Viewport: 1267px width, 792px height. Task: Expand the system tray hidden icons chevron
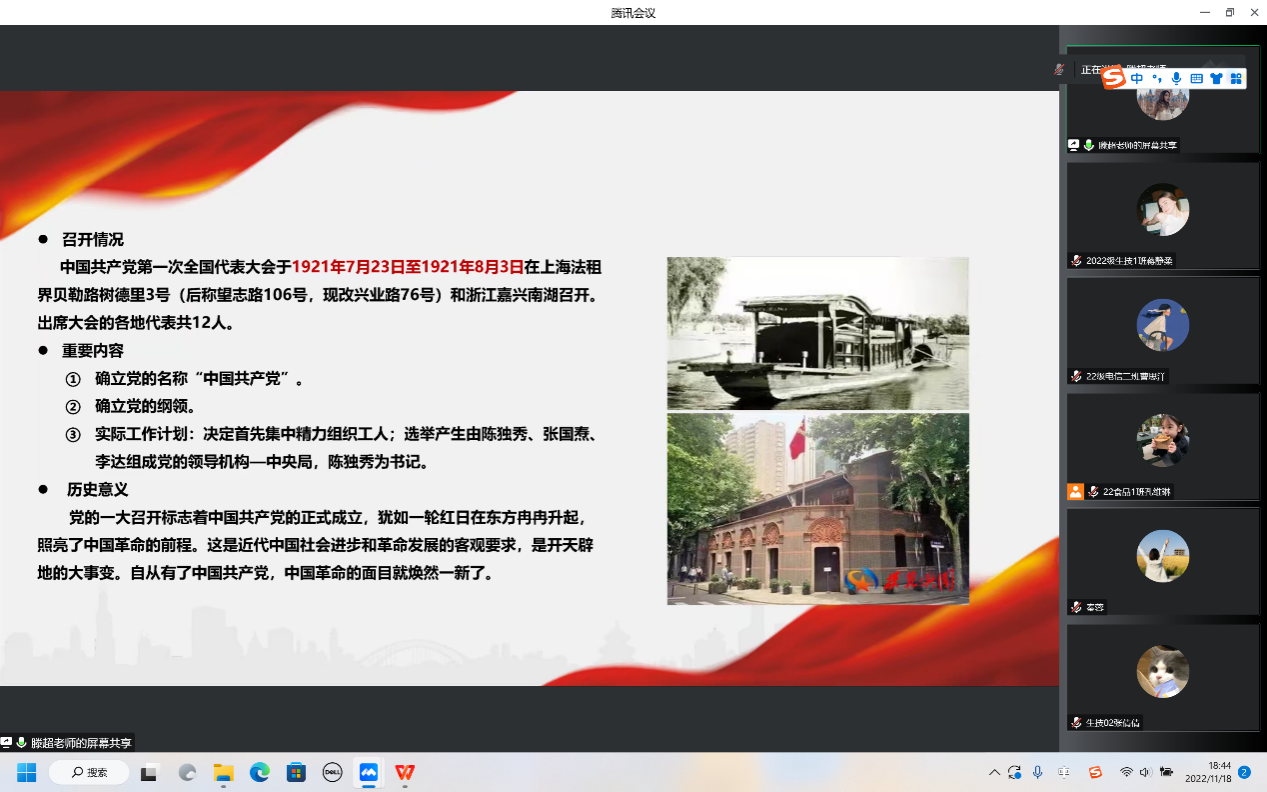tap(994, 772)
